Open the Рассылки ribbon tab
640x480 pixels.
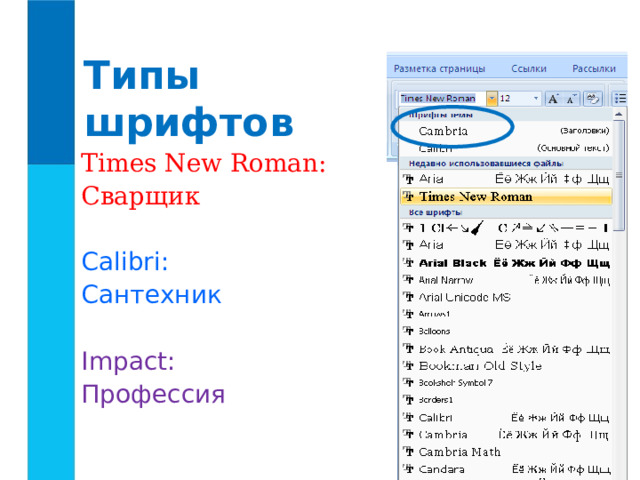pos(594,69)
